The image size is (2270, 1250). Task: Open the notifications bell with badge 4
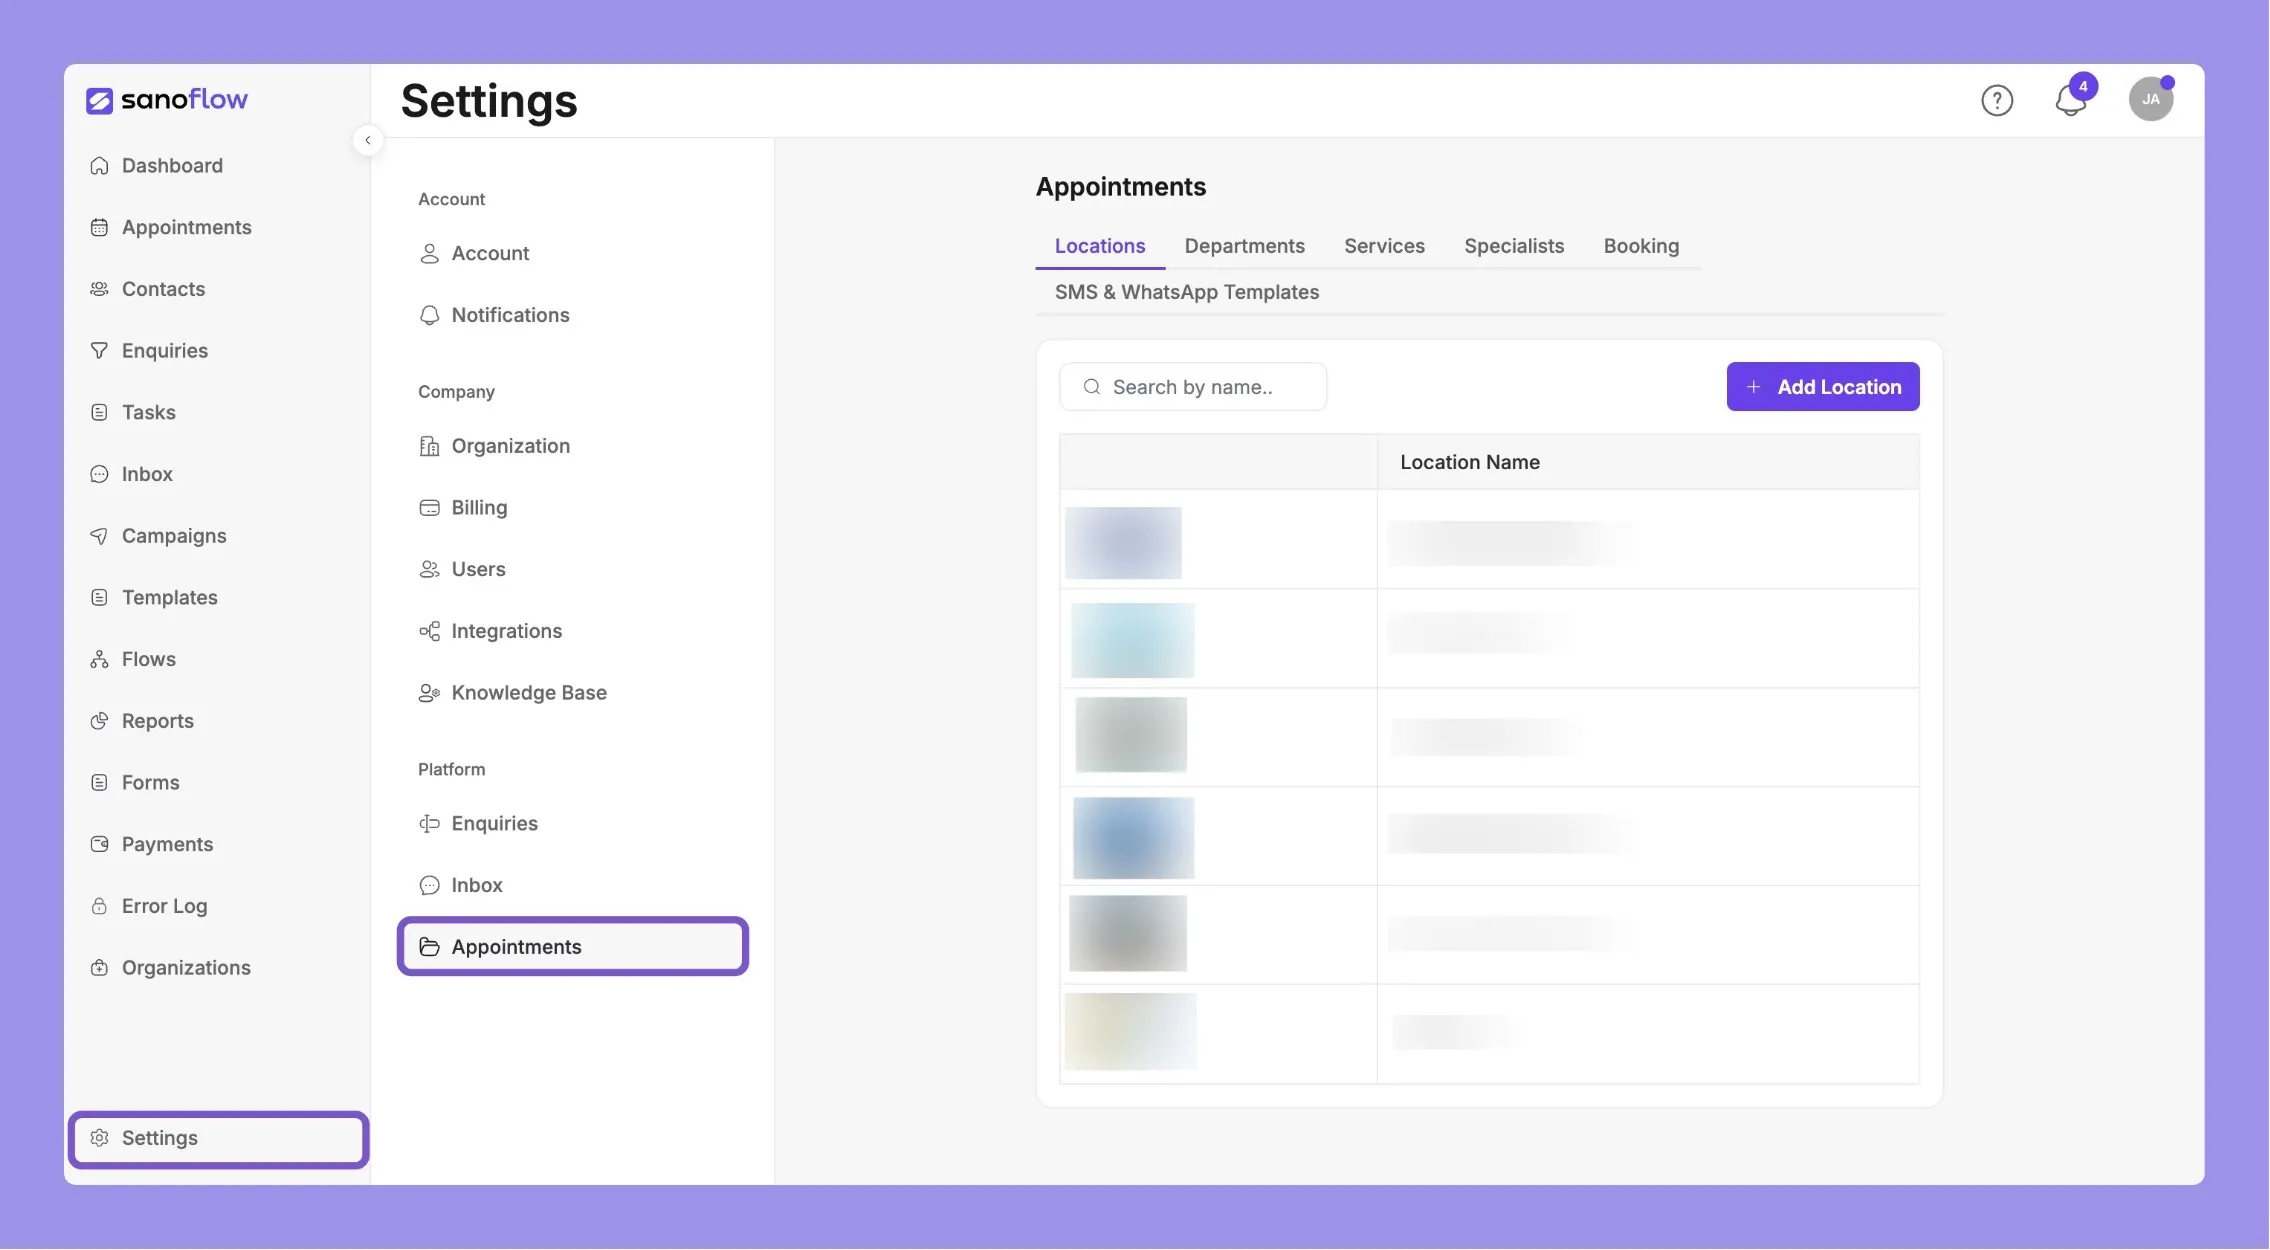pyautogui.click(x=2072, y=98)
